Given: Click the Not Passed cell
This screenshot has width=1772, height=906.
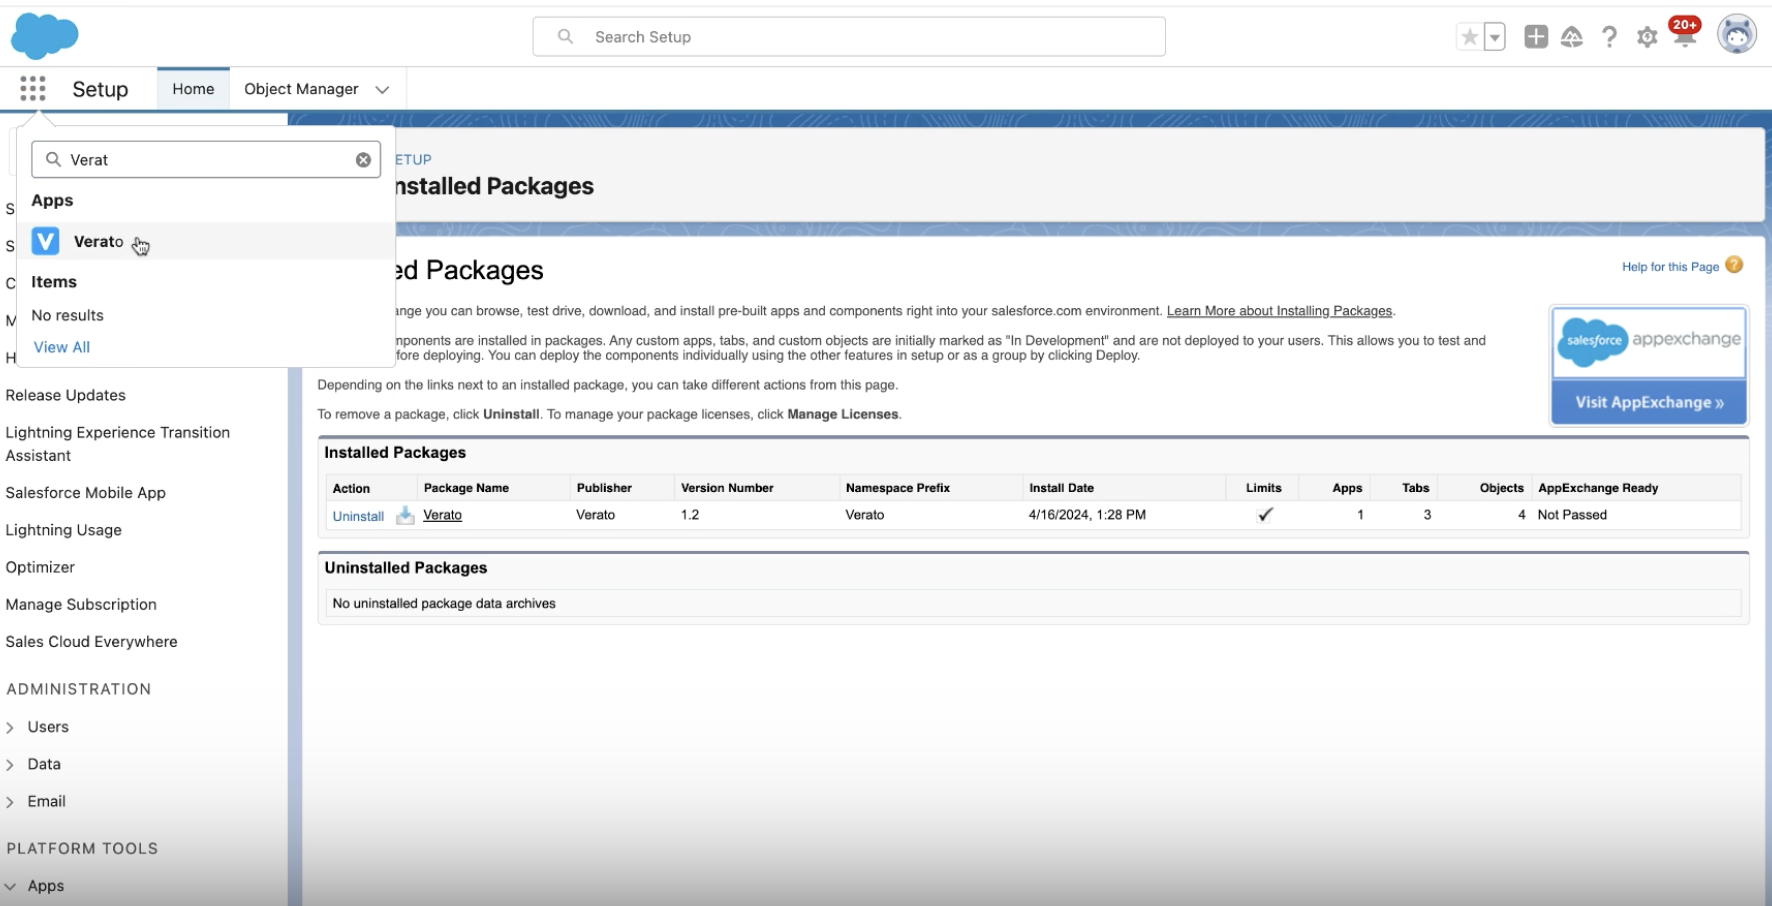Looking at the screenshot, I should (1572, 515).
